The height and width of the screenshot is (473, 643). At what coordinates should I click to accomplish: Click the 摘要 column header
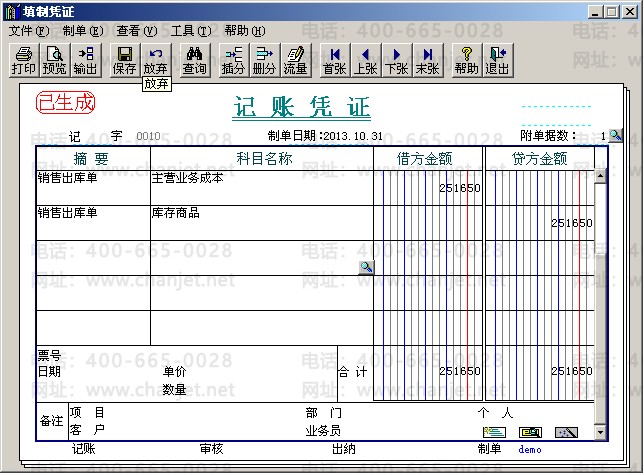click(91, 159)
